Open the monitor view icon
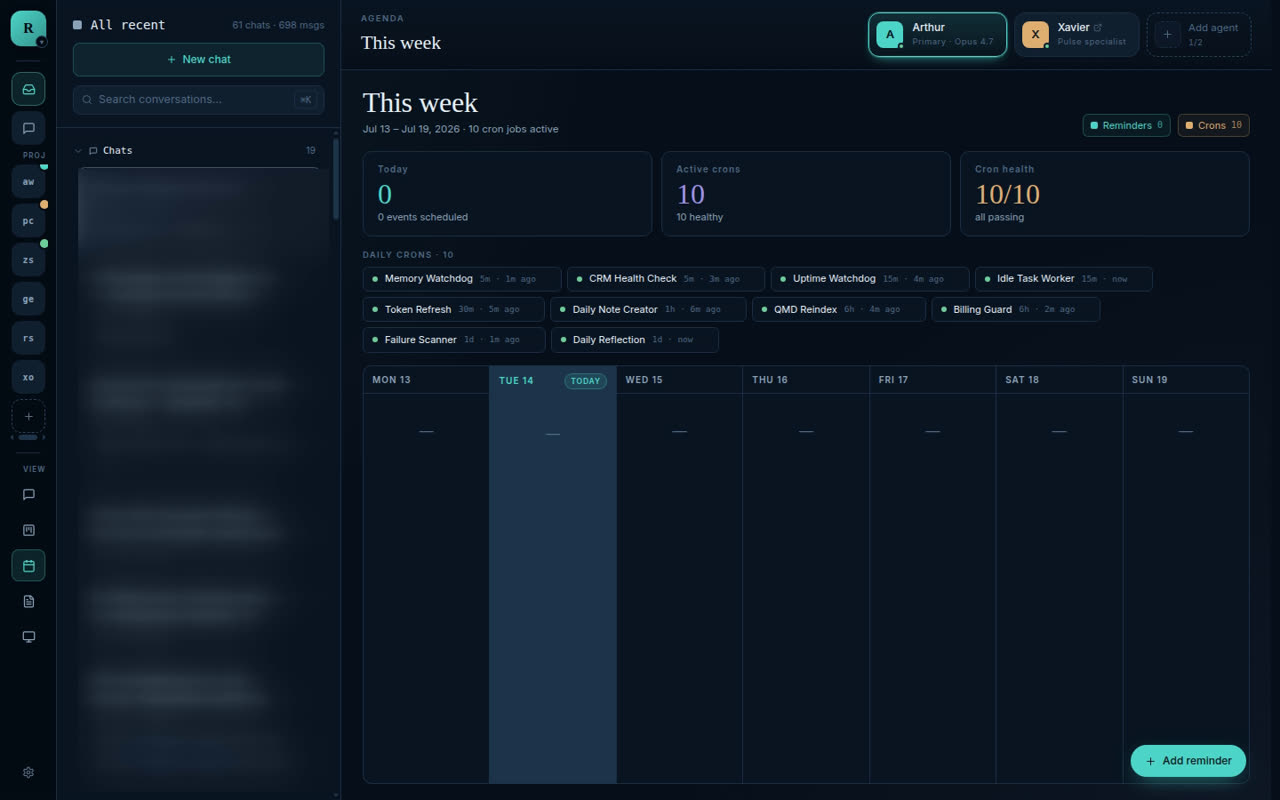The width and height of the screenshot is (1280, 800). click(x=28, y=637)
